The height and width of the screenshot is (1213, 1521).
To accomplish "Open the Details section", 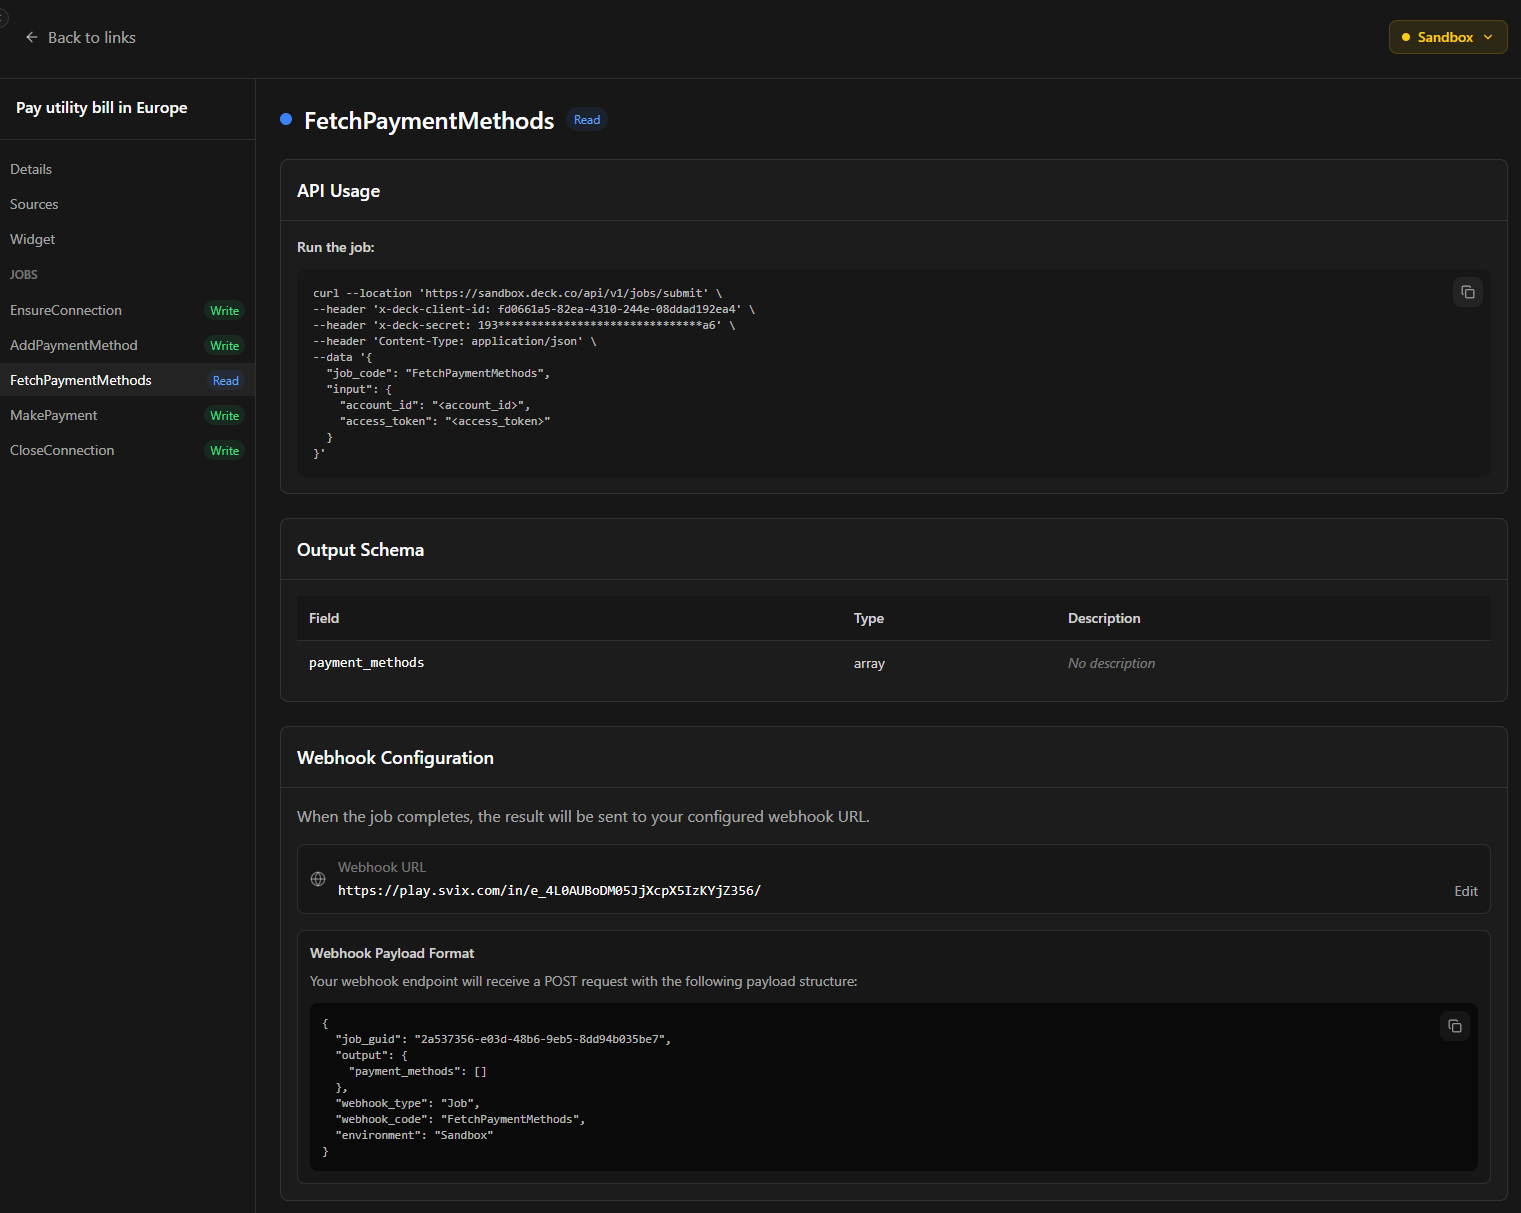I will (x=31, y=169).
